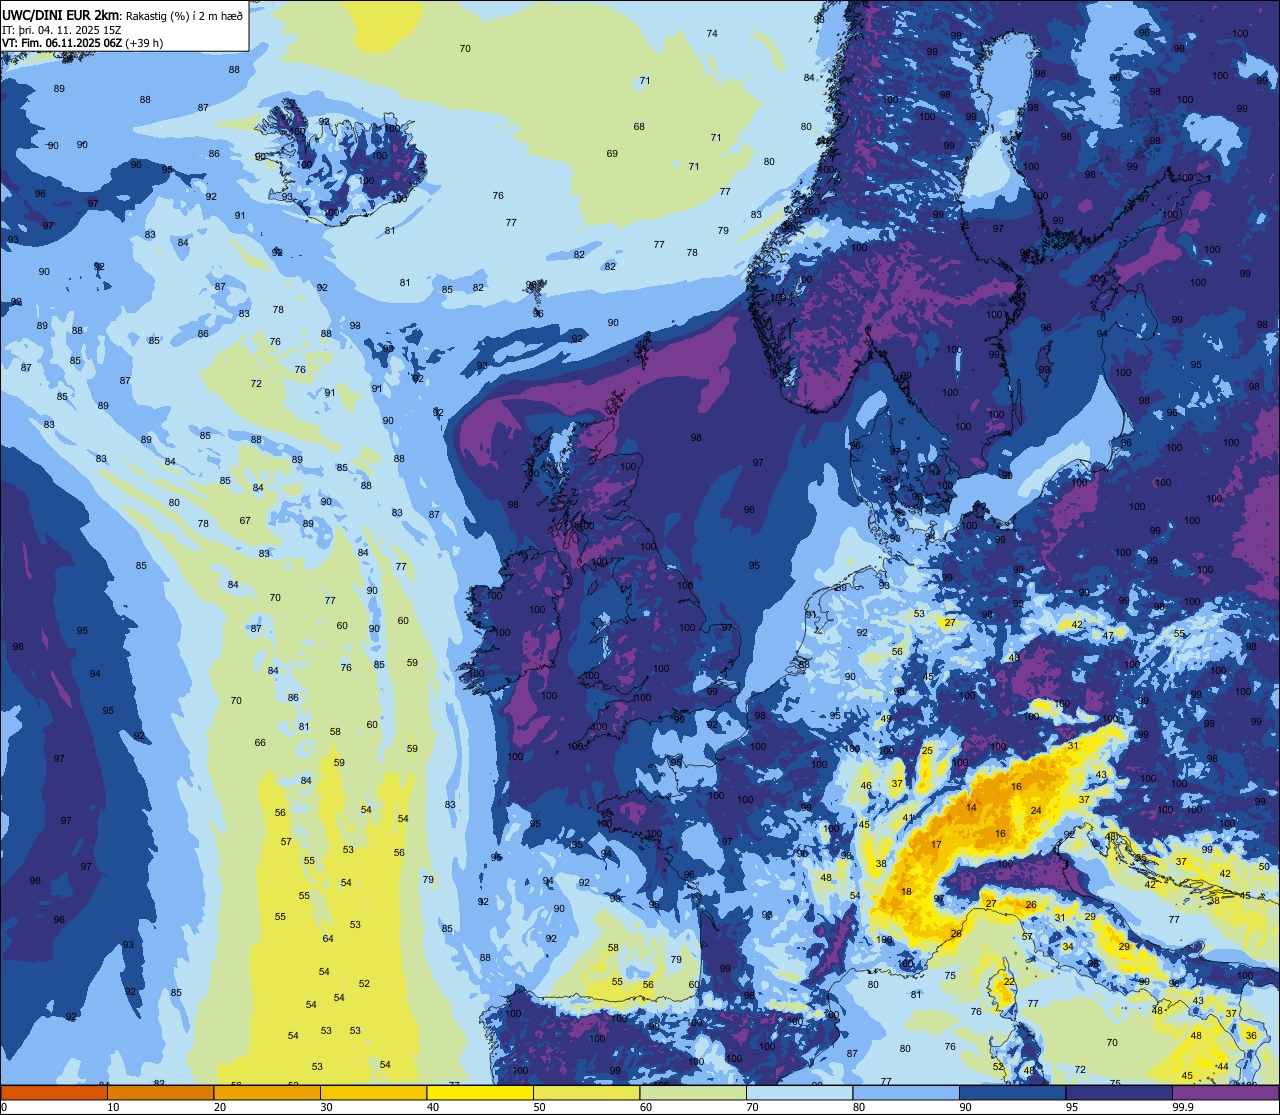
Task: Click the legend scale label "20"
Action: pos(220,1107)
